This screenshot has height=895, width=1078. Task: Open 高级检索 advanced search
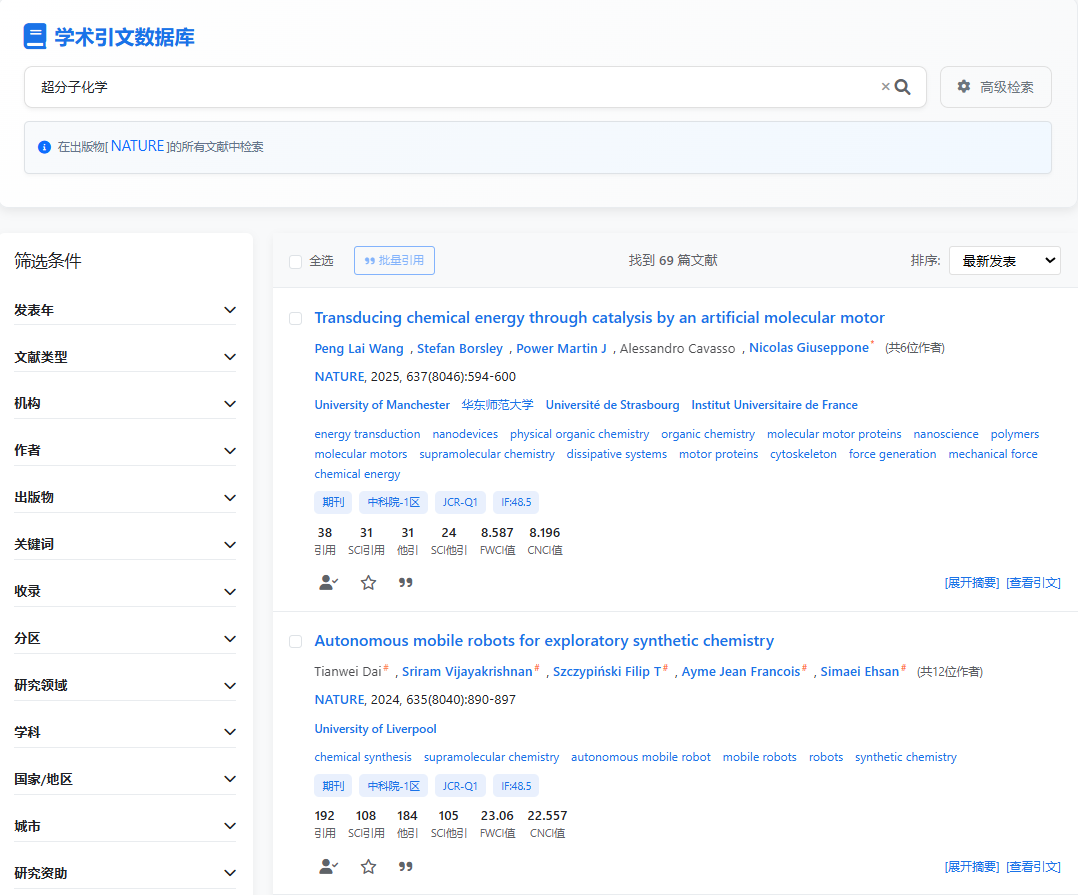[x=995, y=87]
